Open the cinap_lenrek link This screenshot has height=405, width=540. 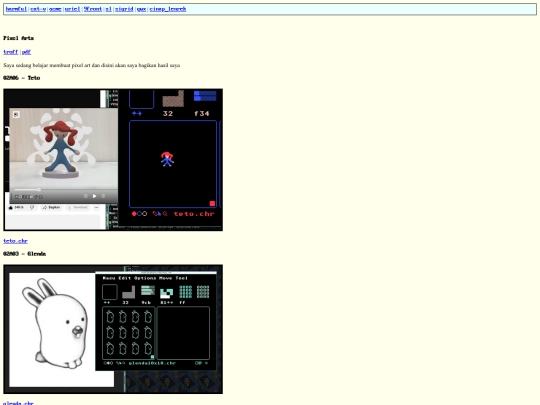[x=168, y=9]
